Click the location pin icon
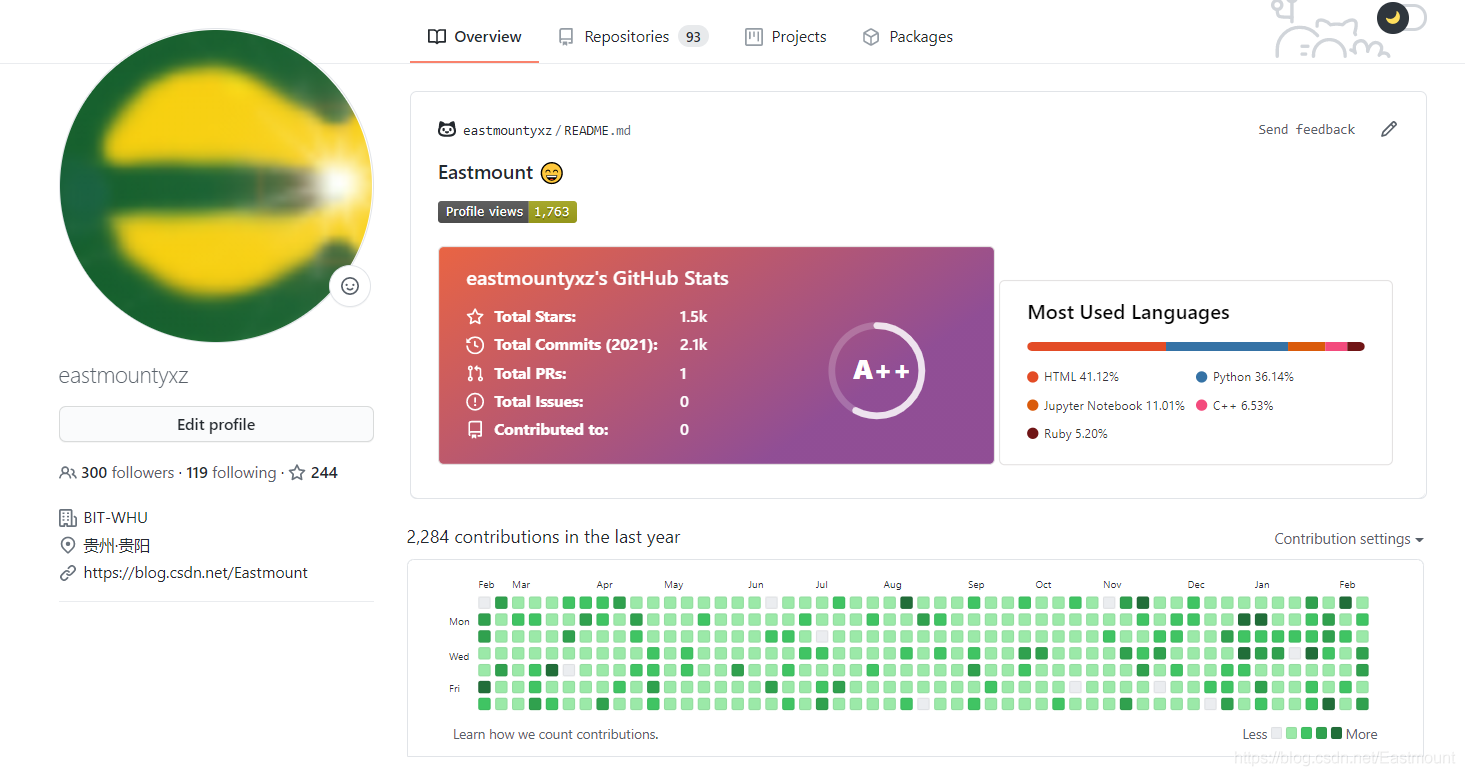The image size is (1465, 776). (67, 546)
